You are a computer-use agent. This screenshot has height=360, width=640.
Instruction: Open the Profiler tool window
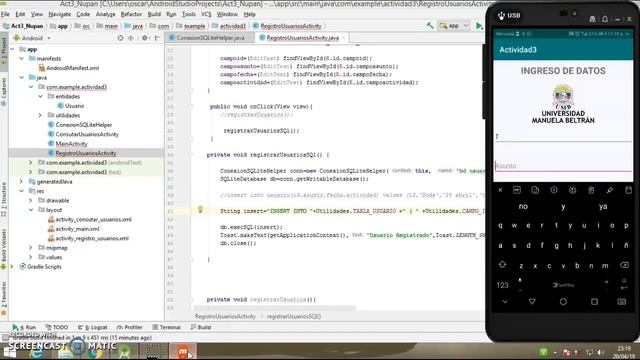pos(130,327)
